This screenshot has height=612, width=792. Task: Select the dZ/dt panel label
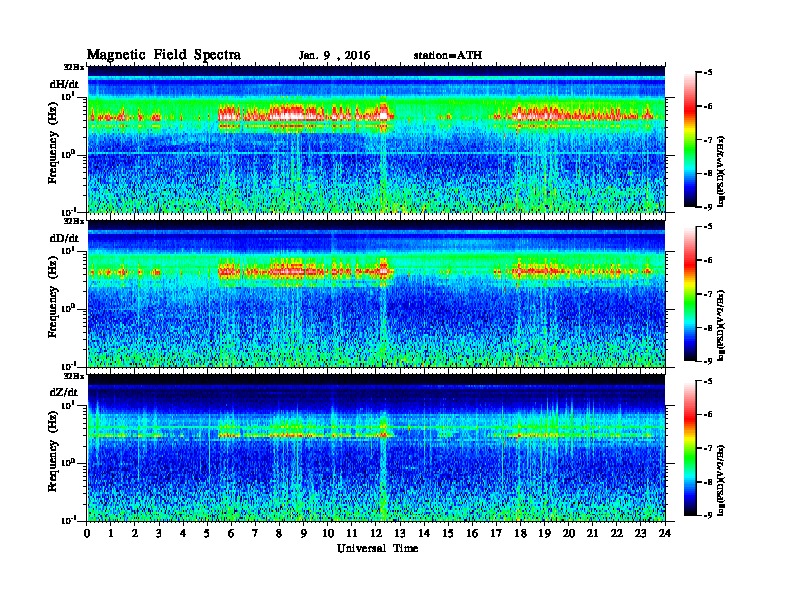tap(64, 392)
